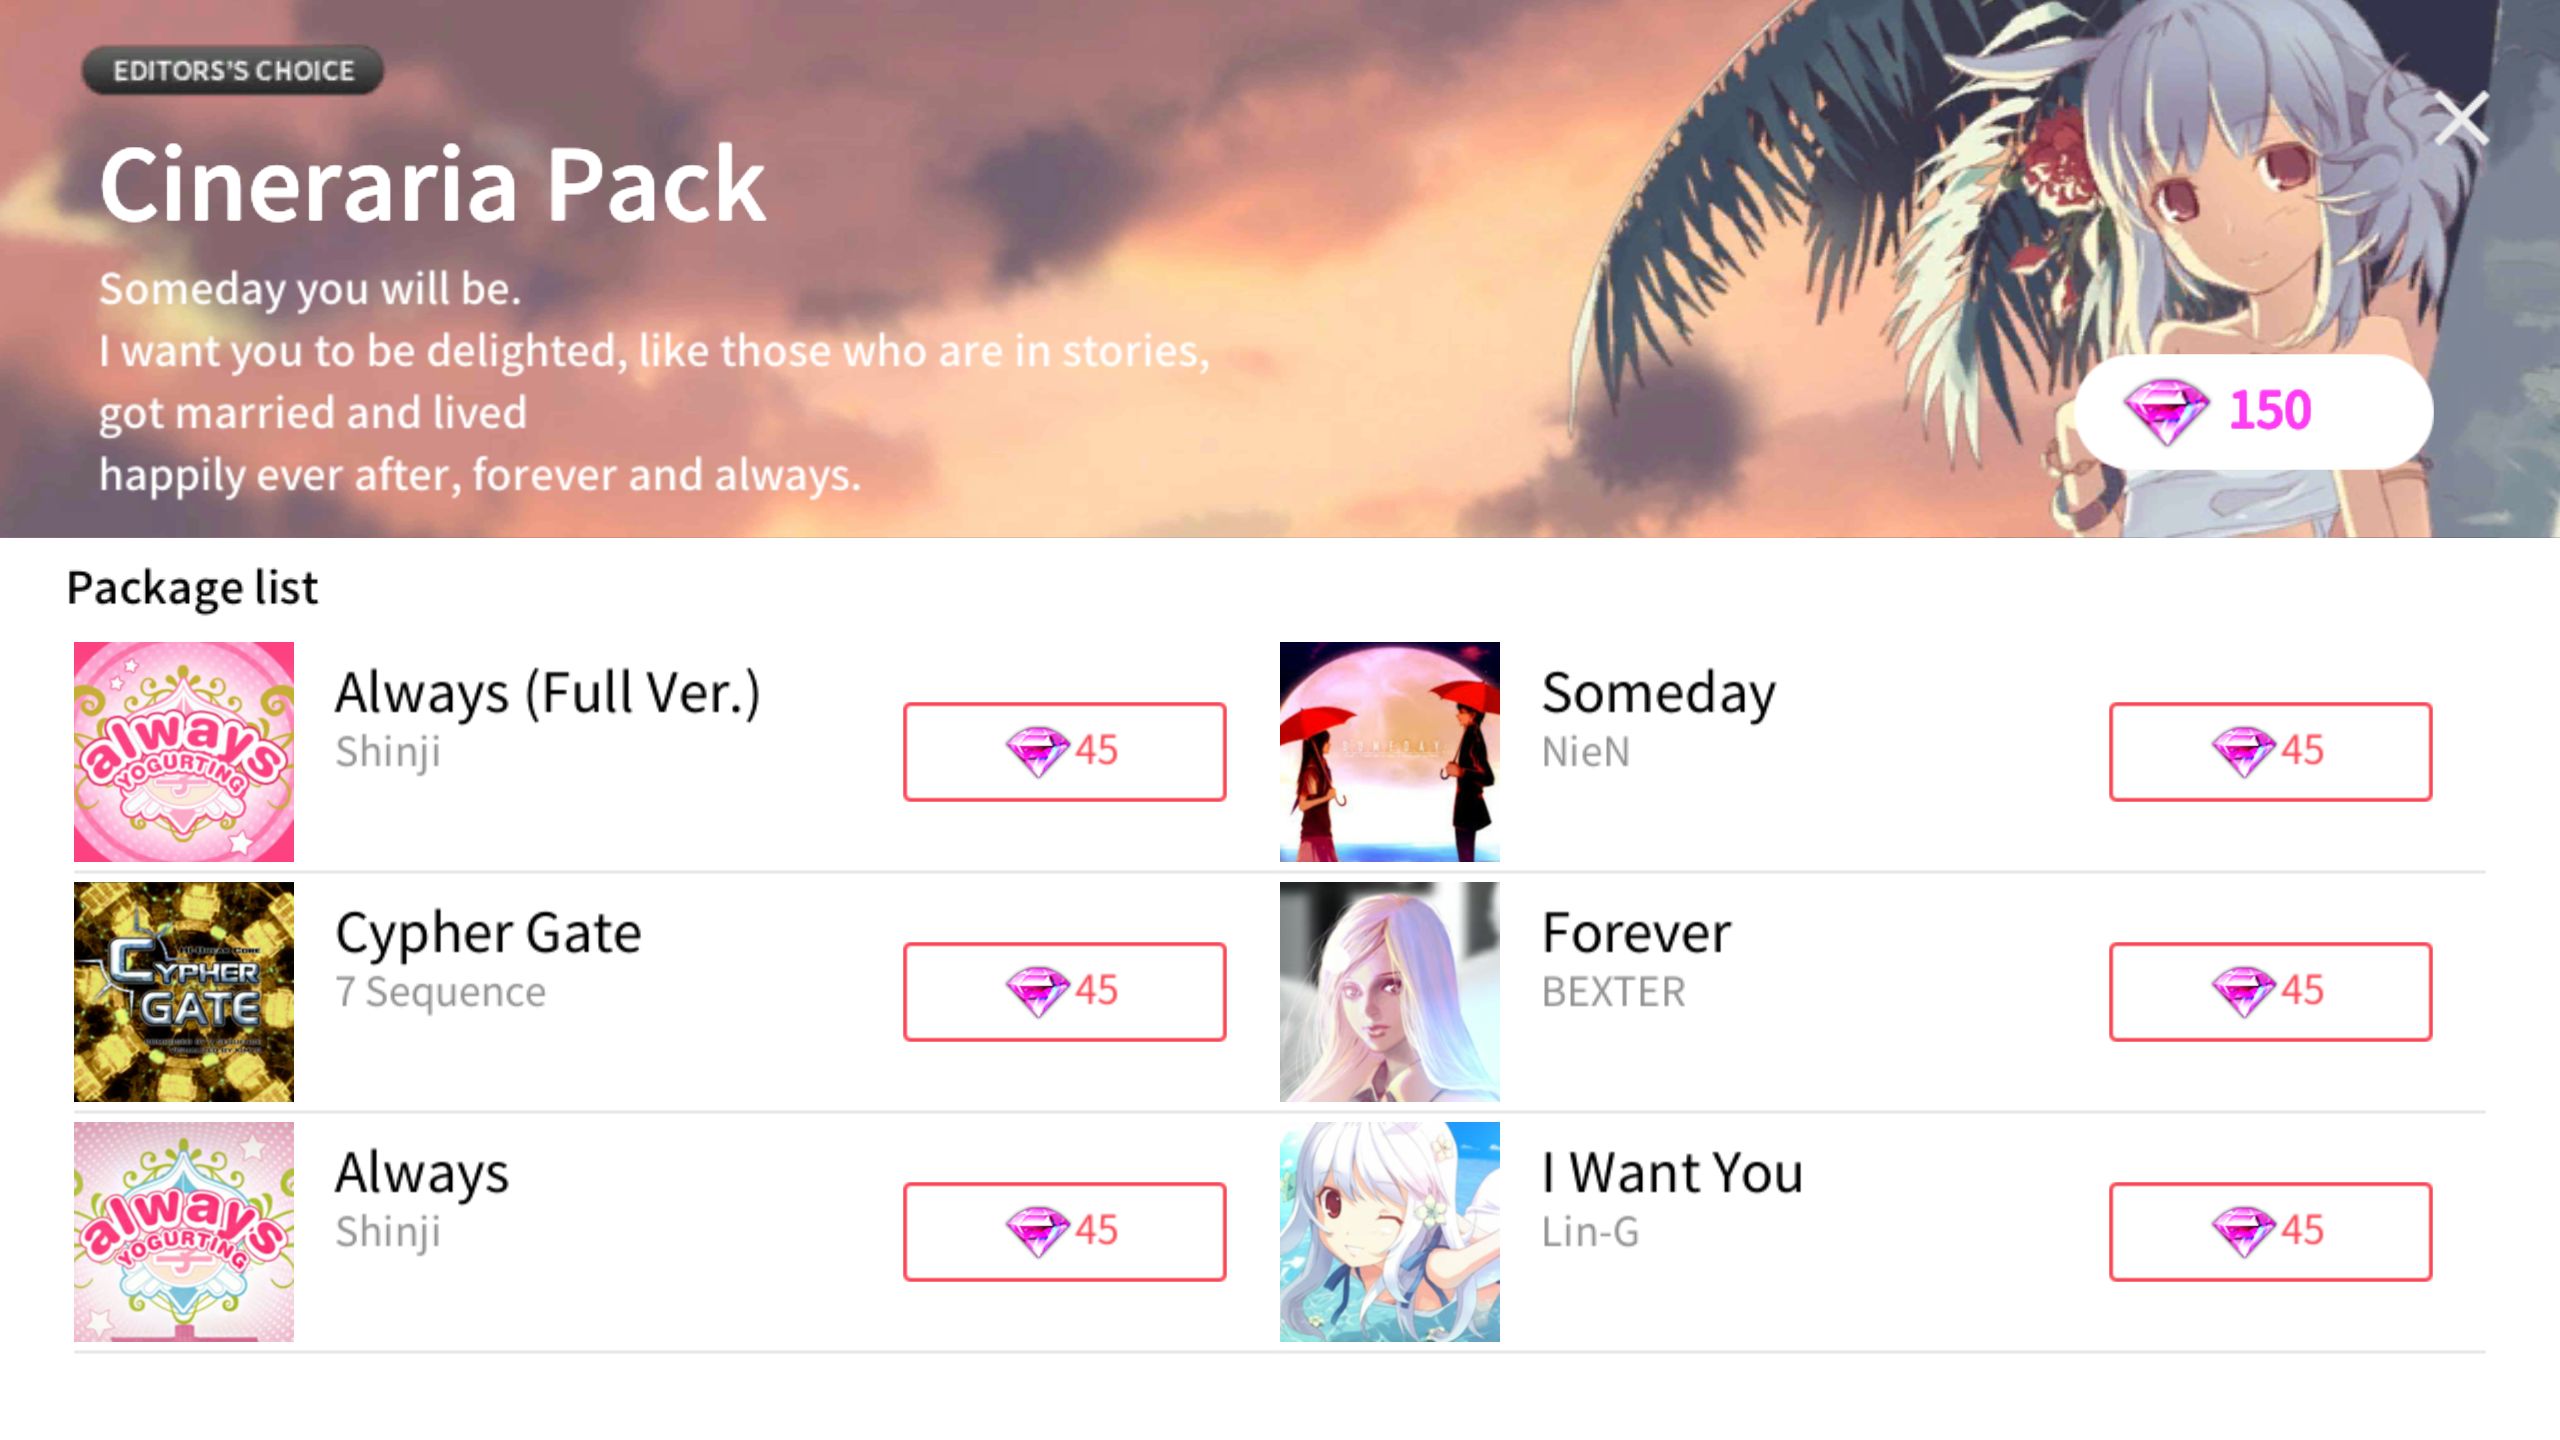
Task: Select the I Want You song title
Action: pos(1672,1172)
